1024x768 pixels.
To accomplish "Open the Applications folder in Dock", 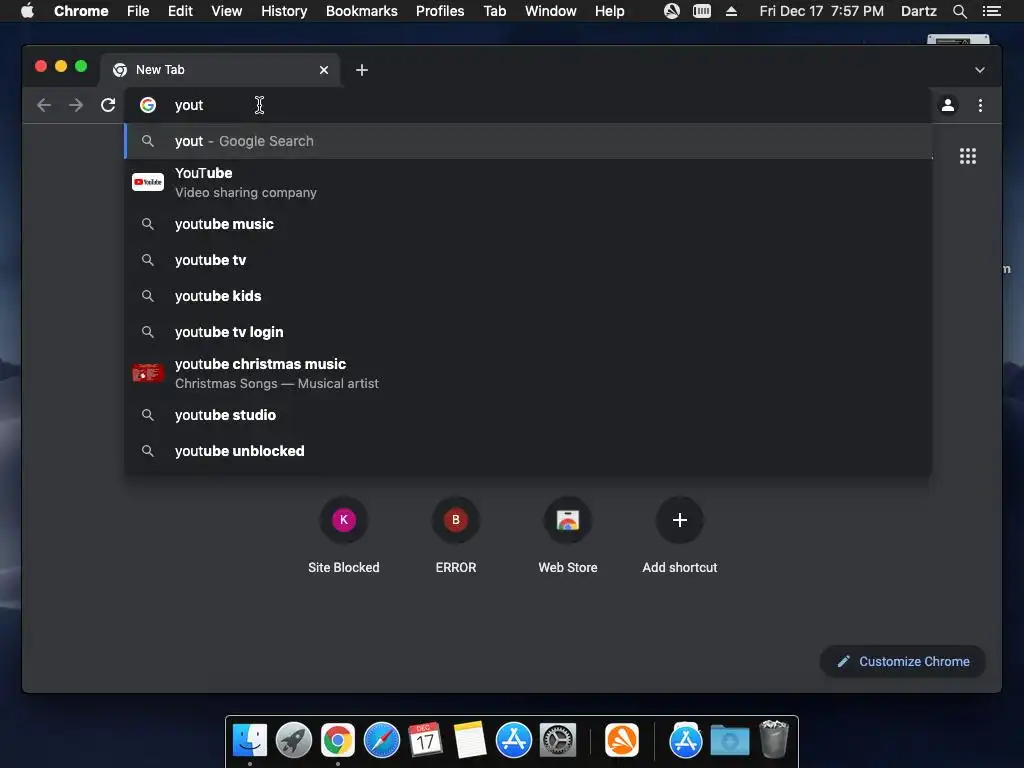I will (x=686, y=741).
